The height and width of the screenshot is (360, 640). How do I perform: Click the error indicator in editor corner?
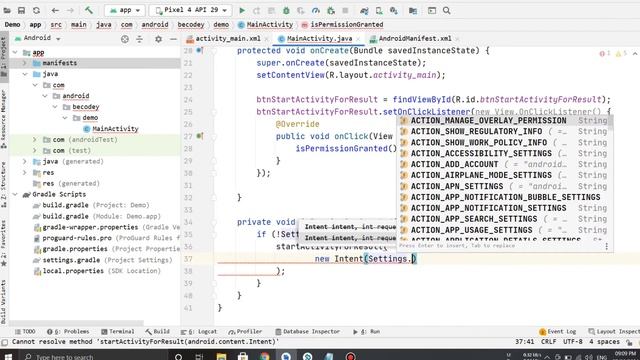tap(604, 53)
